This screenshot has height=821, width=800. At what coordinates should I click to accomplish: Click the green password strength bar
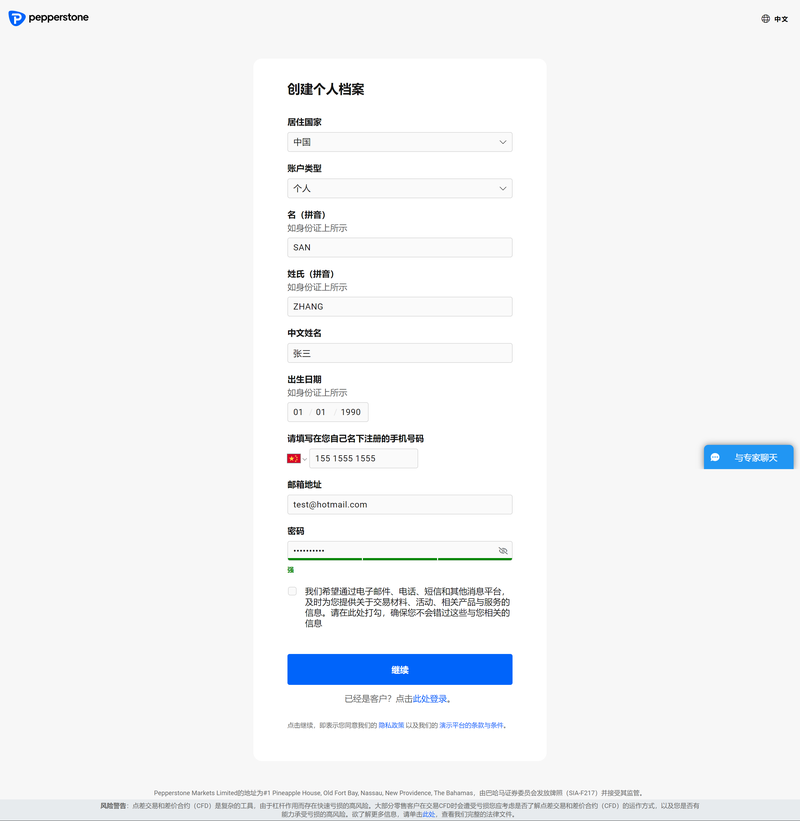click(x=399, y=559)
